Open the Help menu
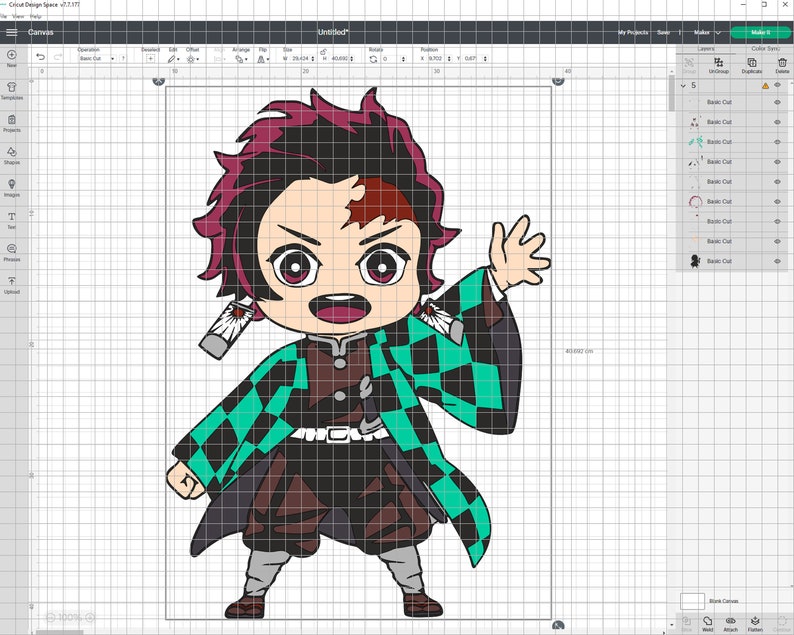This screenshot has width=794, height=635. point(35,16)
